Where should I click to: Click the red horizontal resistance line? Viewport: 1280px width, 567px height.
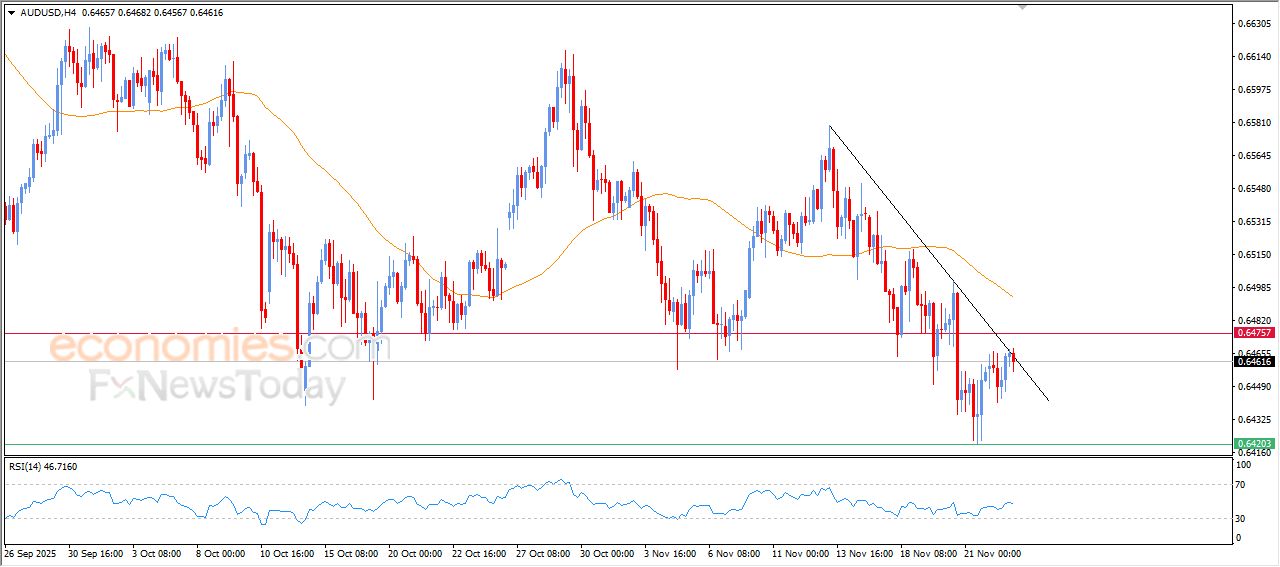point(600,332)
